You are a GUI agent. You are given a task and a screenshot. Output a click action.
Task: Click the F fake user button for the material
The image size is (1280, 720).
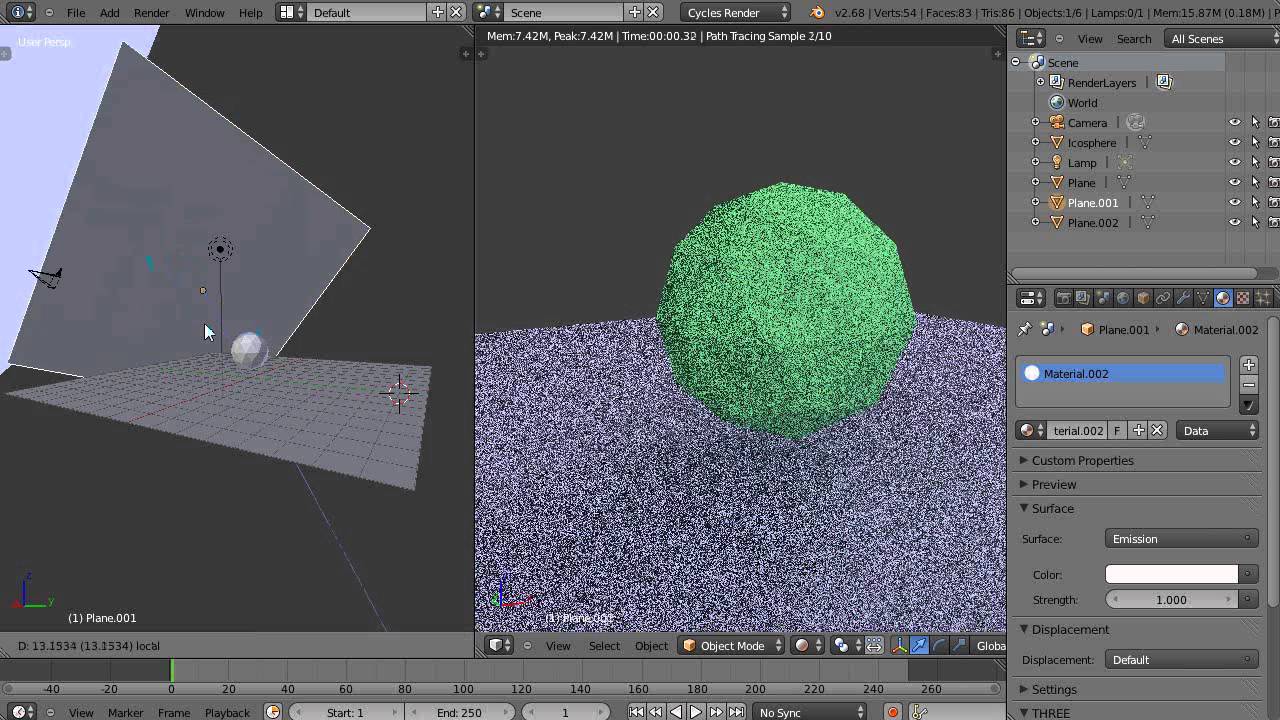(x=1117, y=431)
